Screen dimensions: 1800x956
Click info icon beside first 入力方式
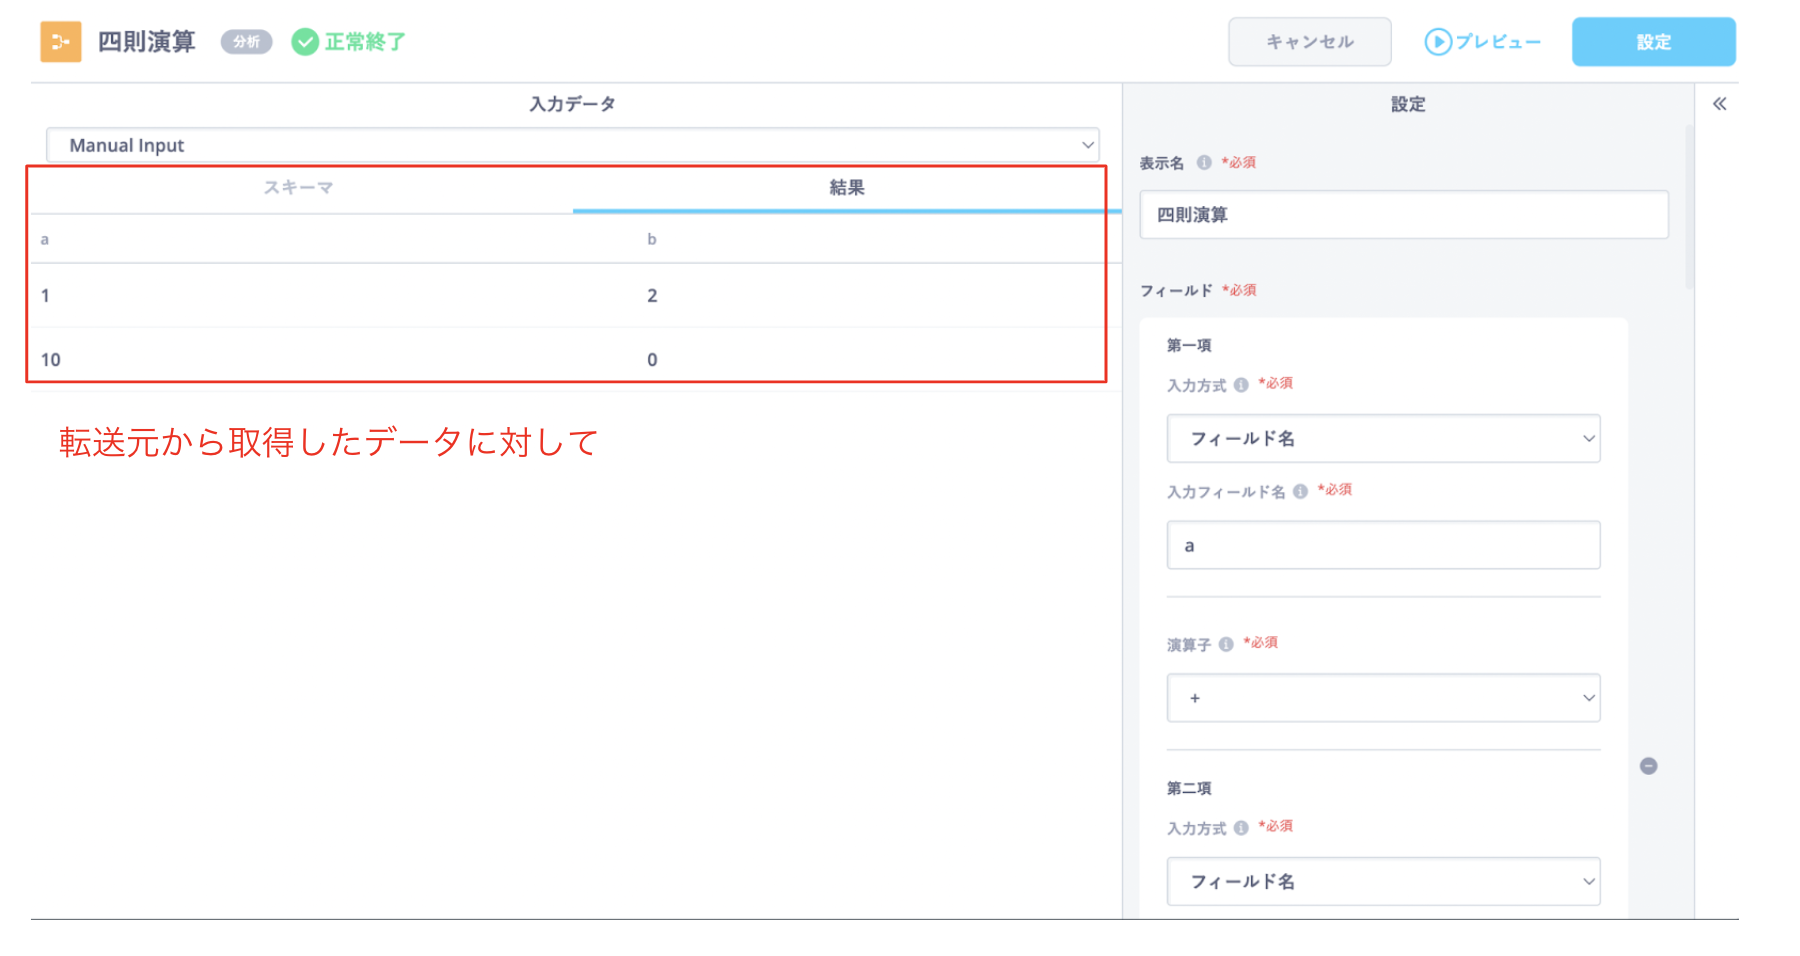click(x=1241, y=385)
